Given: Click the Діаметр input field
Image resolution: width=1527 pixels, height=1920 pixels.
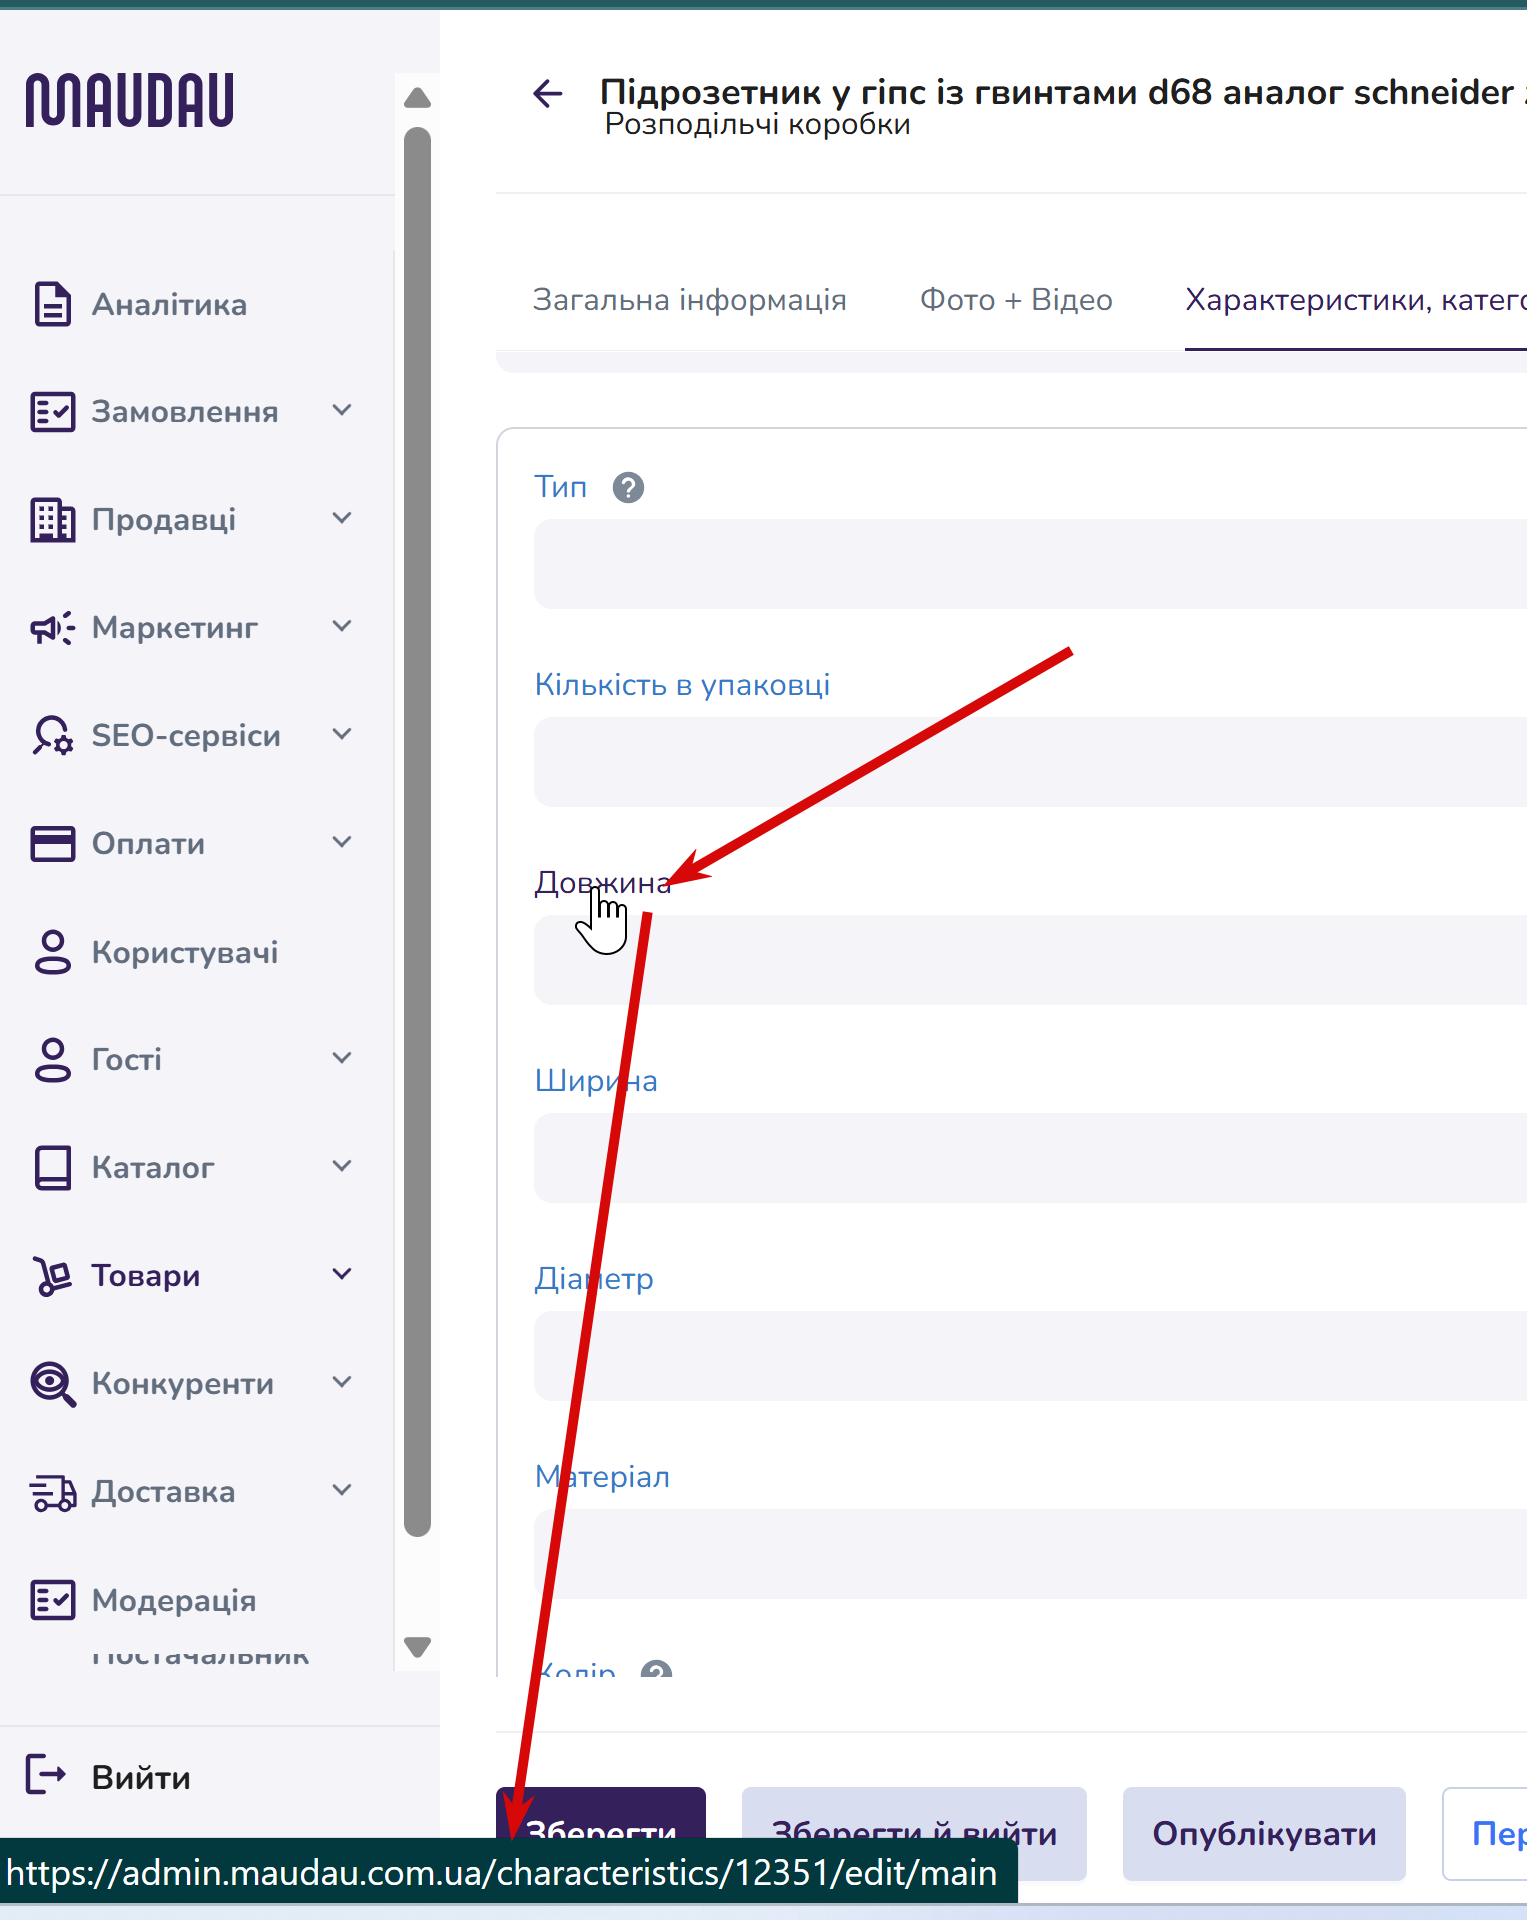Looking at the screenshot, I should click(x=1030, y=1356).
